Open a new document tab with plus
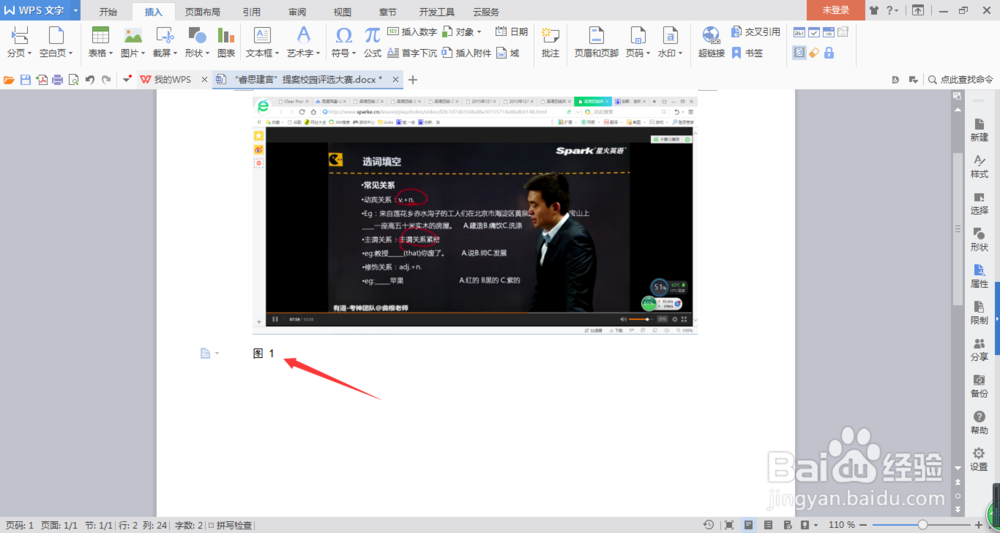 [x=413, y=80]
